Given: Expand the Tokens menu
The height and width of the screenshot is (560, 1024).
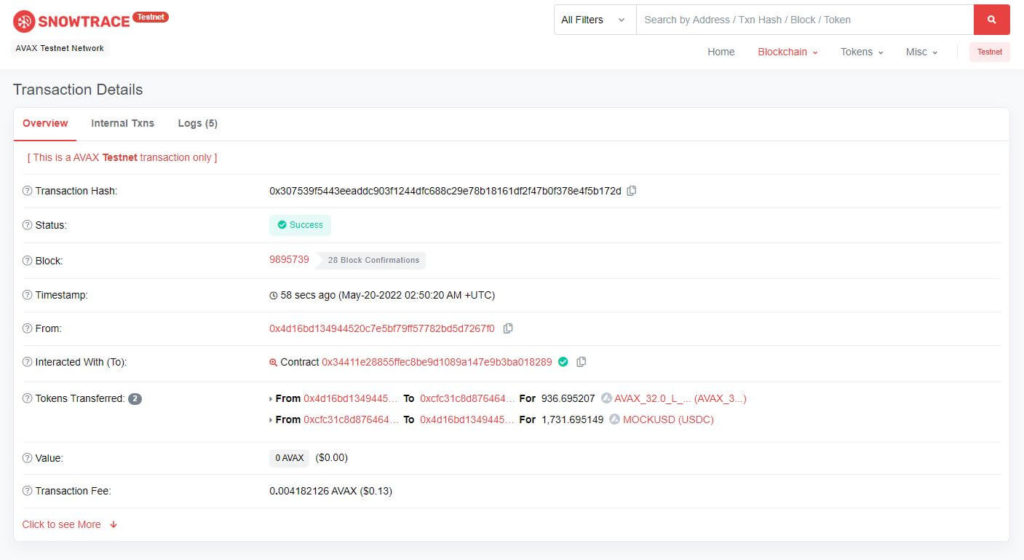Looking at the screenshot, I should pos(861,52).
